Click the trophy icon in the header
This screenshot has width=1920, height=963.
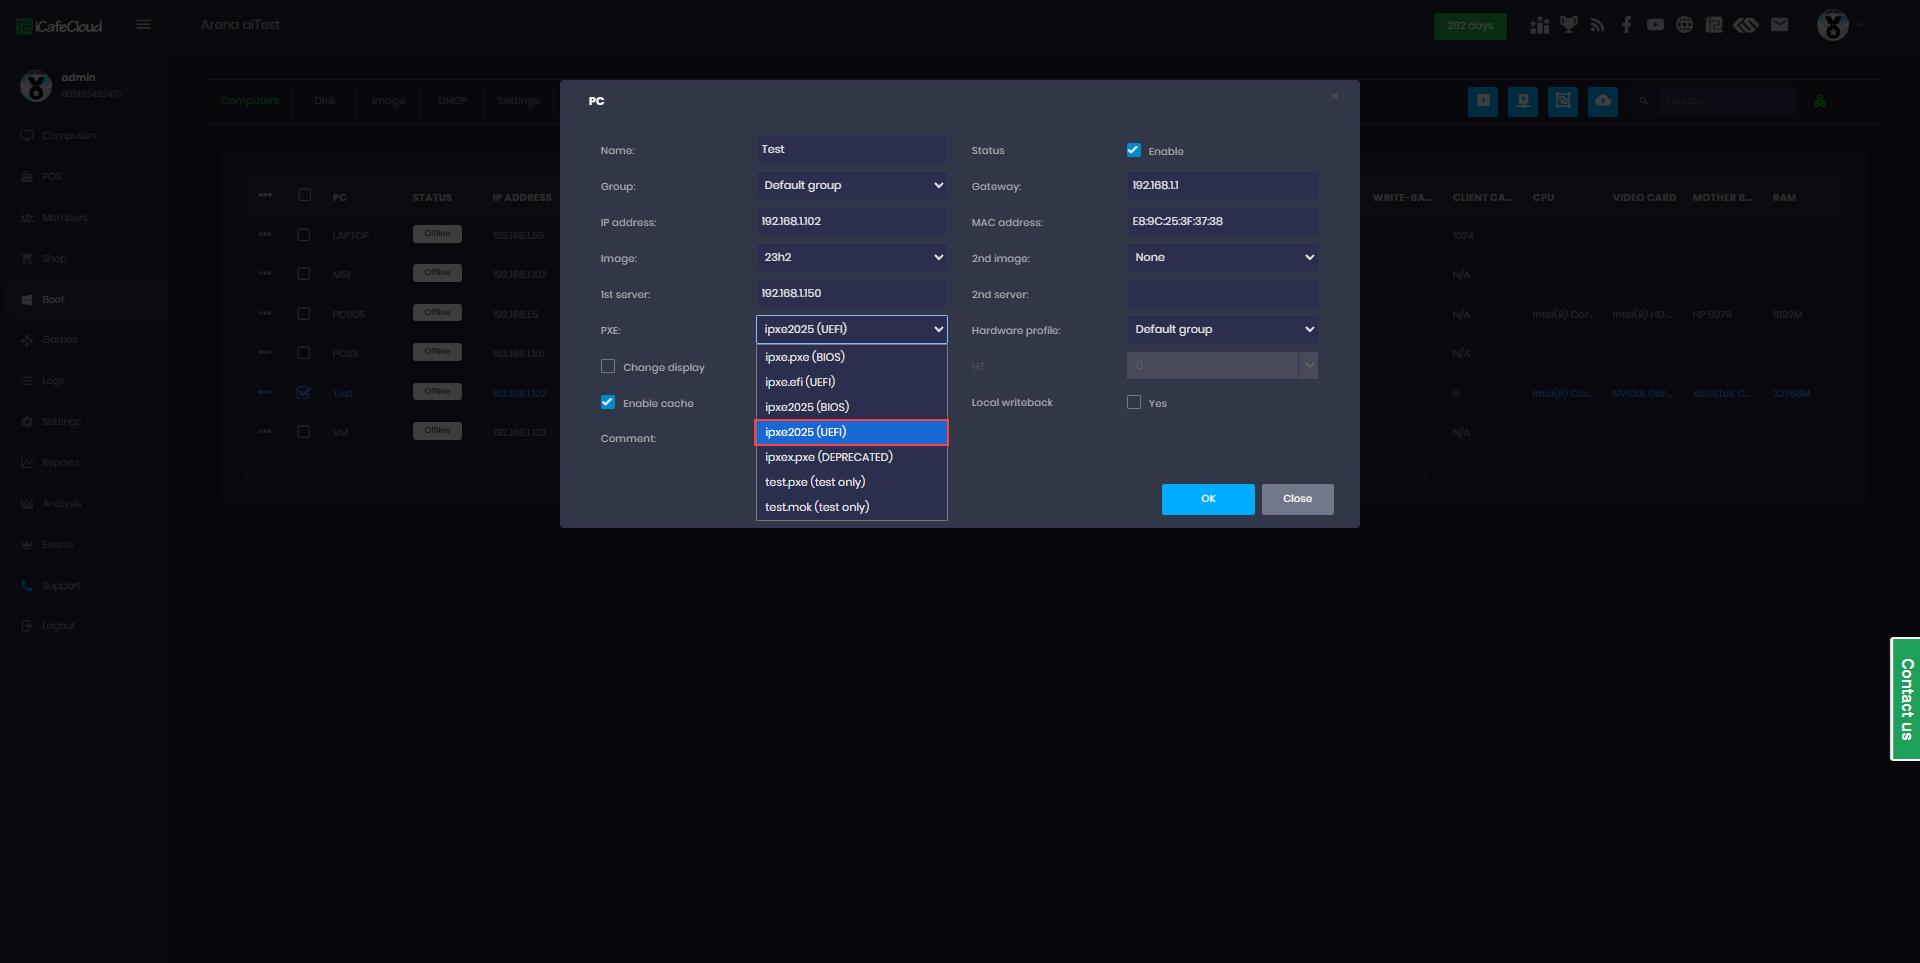[1568, 25]
